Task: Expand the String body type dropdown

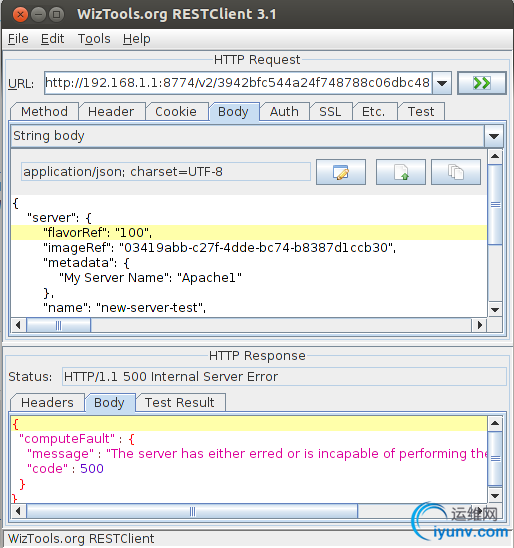Action: [494, 136]
